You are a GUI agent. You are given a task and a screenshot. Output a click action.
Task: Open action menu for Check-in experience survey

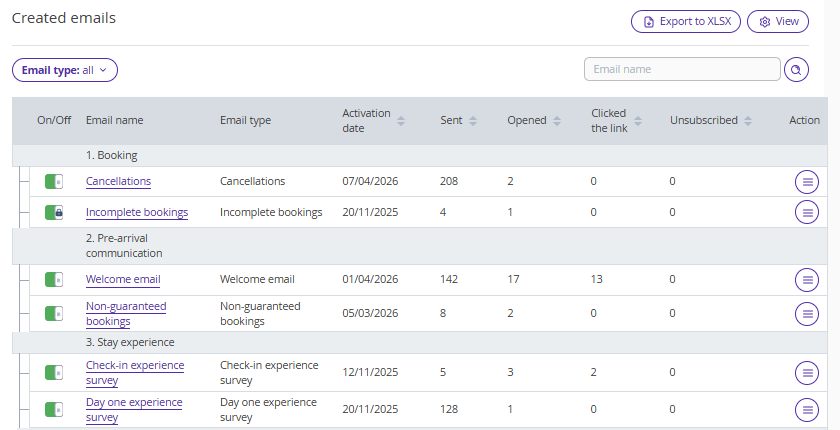pos(806,373)
